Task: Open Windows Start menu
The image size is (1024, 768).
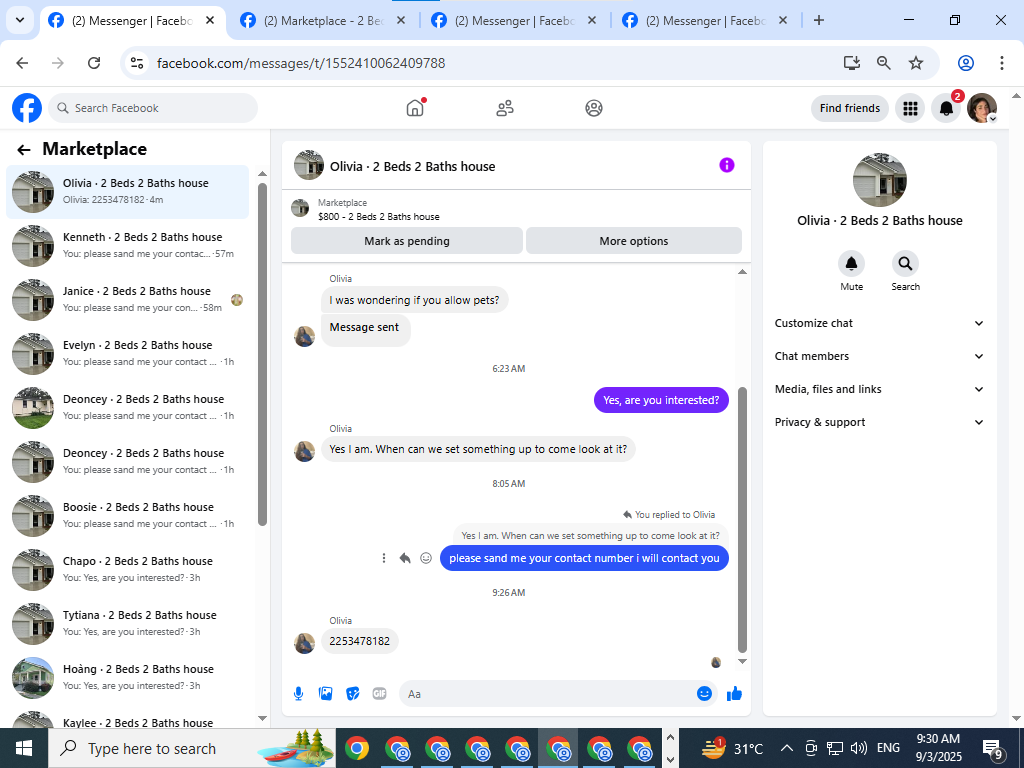Action: click(x=24, y=748)
